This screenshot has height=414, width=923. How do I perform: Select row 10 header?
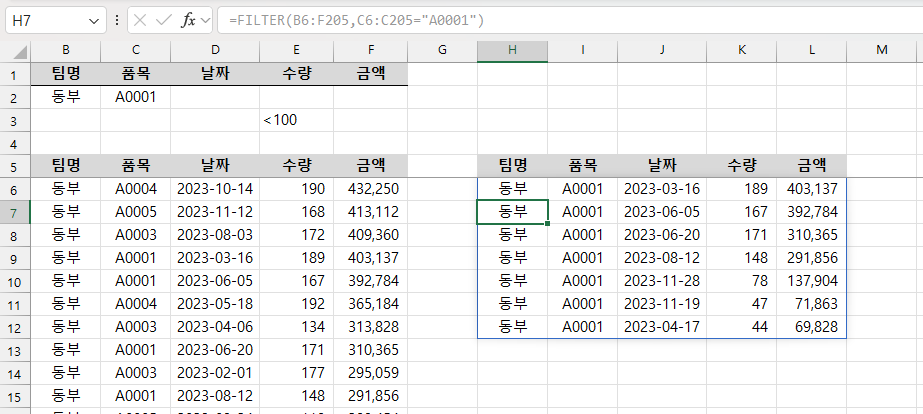click(15, 281)
